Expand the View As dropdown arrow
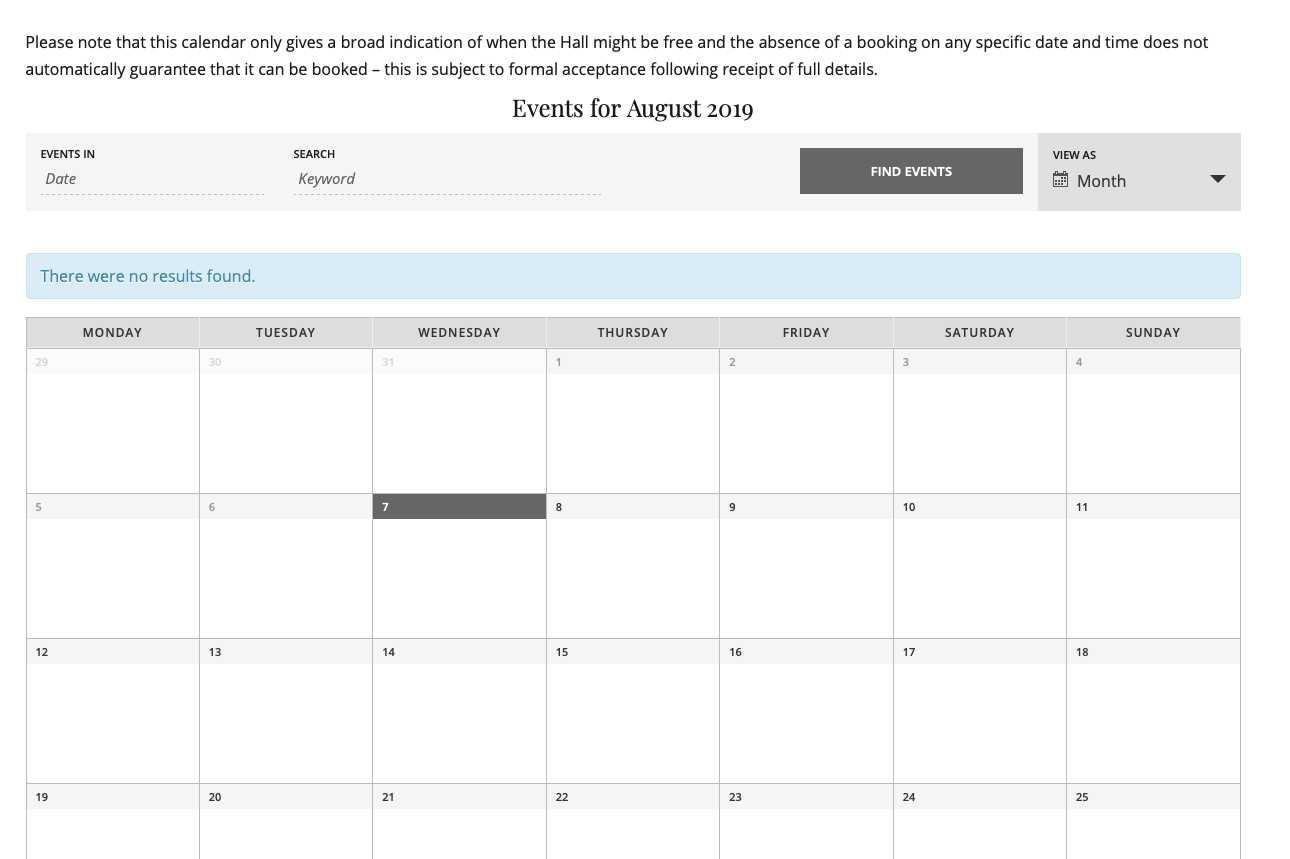This screenshot has width=1290, height=859. pyautogui.click(x=1217, y=180)
